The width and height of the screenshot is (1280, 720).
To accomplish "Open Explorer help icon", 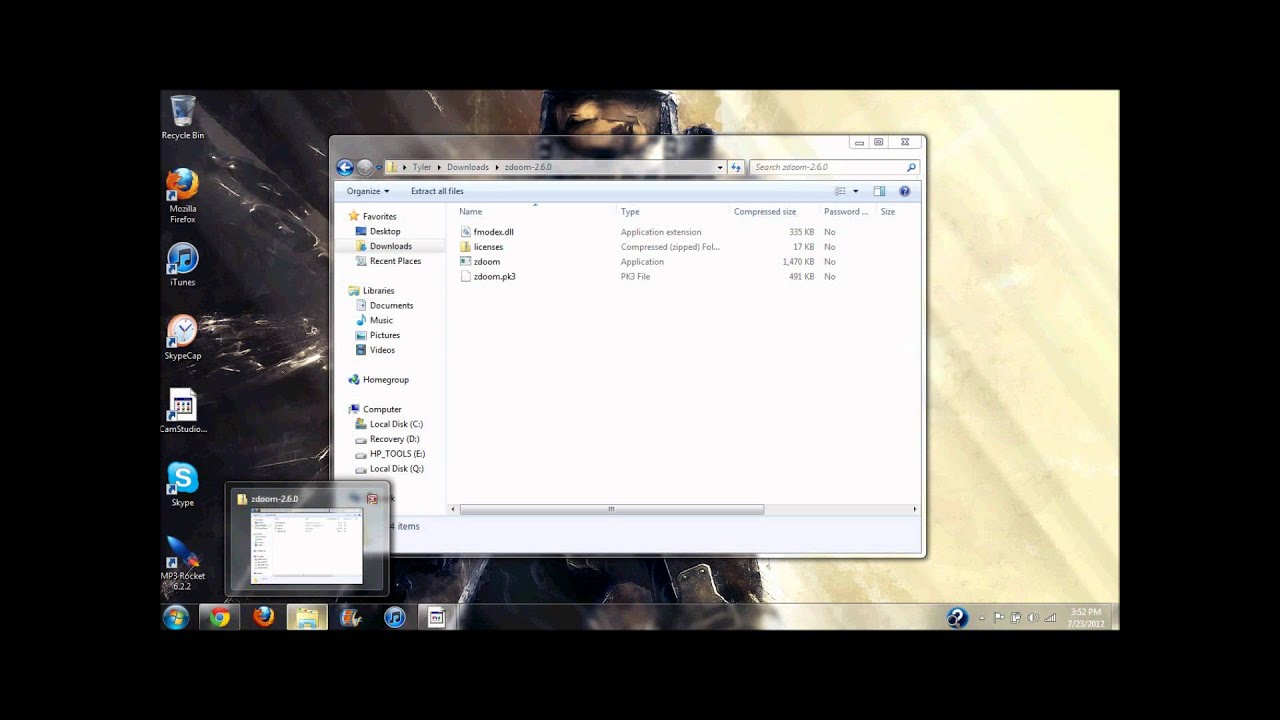I will pos(905,191).
